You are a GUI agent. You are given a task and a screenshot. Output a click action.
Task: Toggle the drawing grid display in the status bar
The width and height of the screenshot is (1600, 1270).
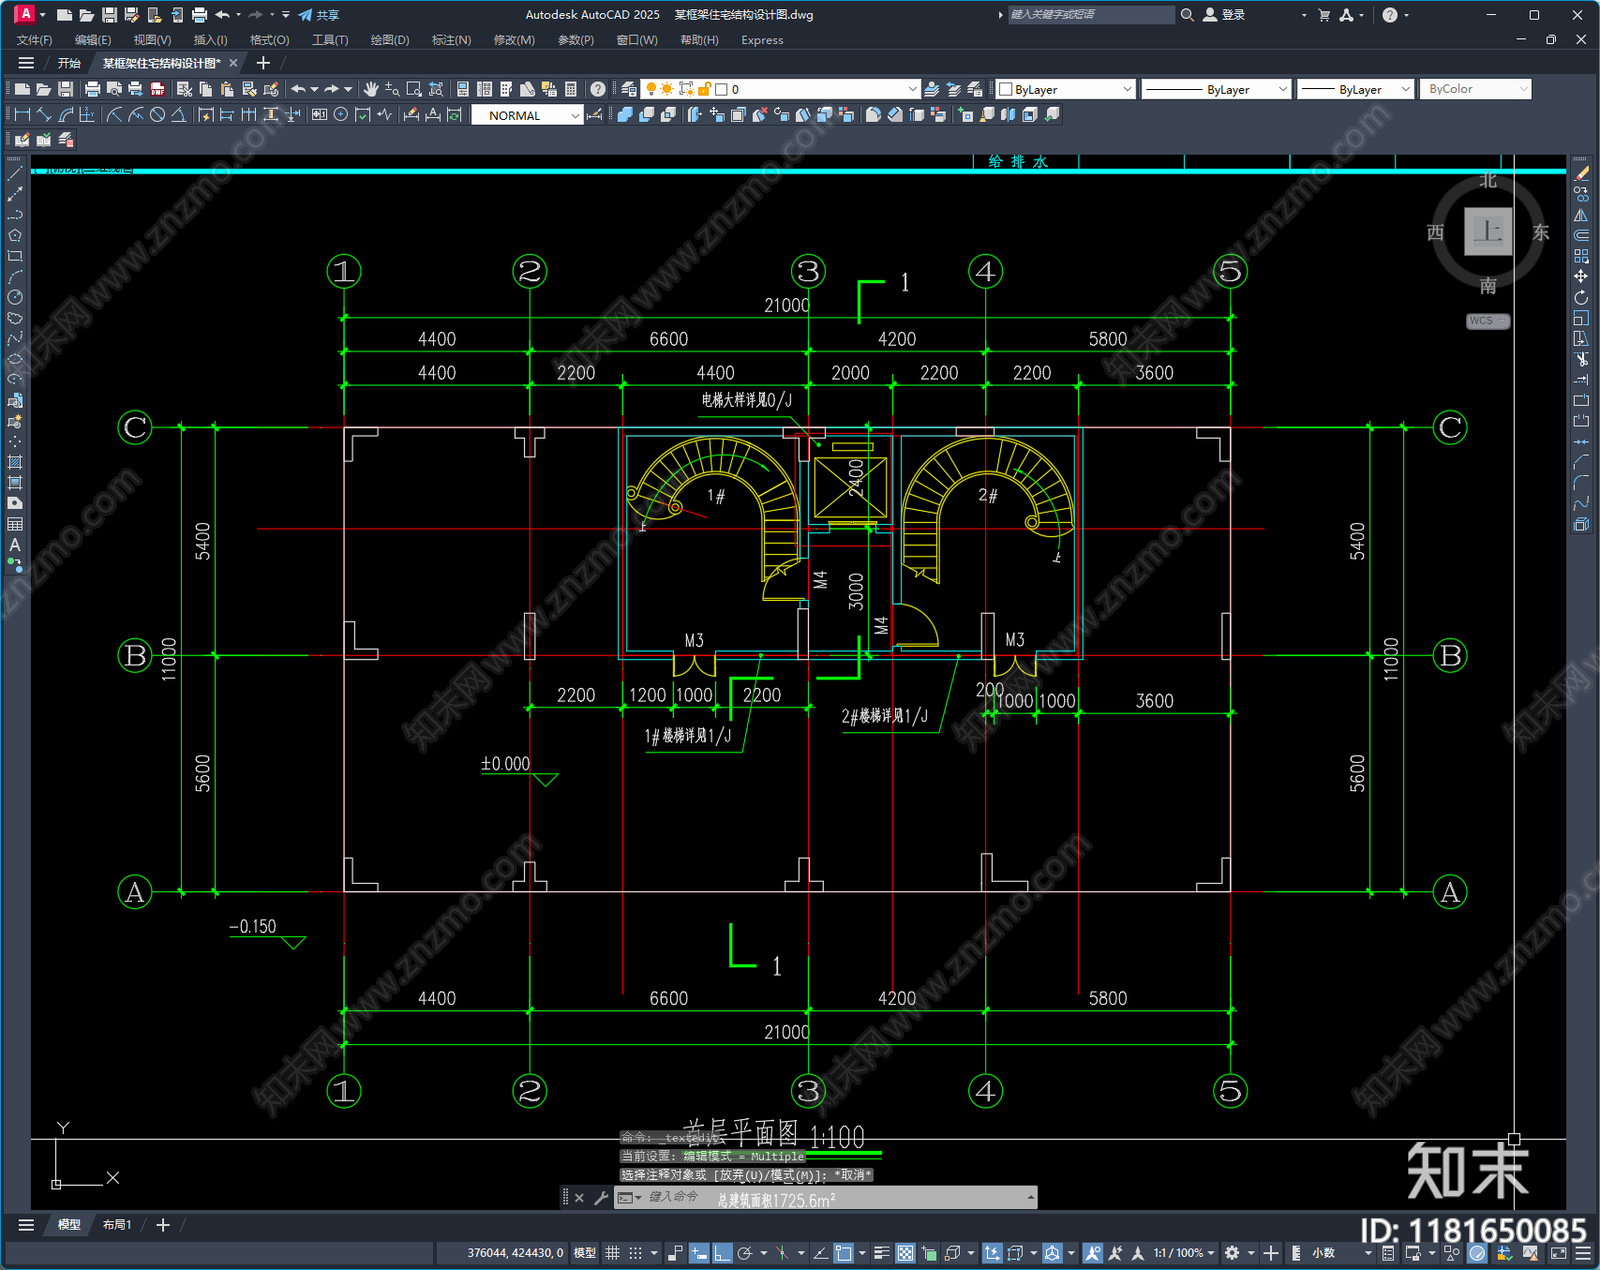(613, 1253)
